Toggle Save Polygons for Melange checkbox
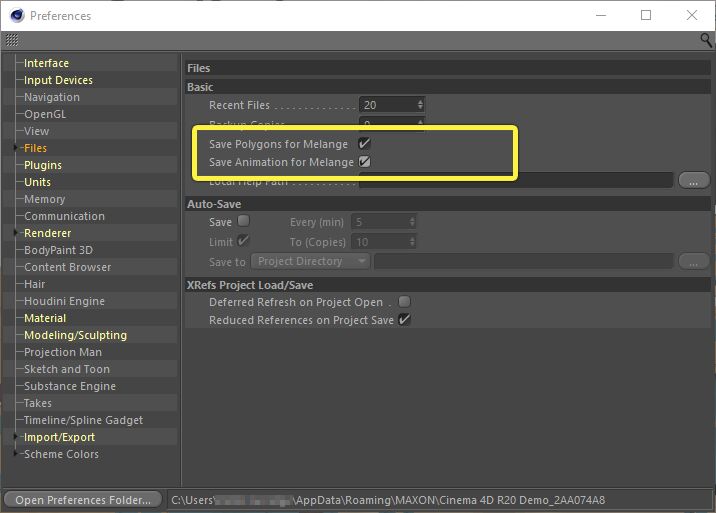Image resolution: width=716 pixels, height=513 pixels. tap(365, 144)
